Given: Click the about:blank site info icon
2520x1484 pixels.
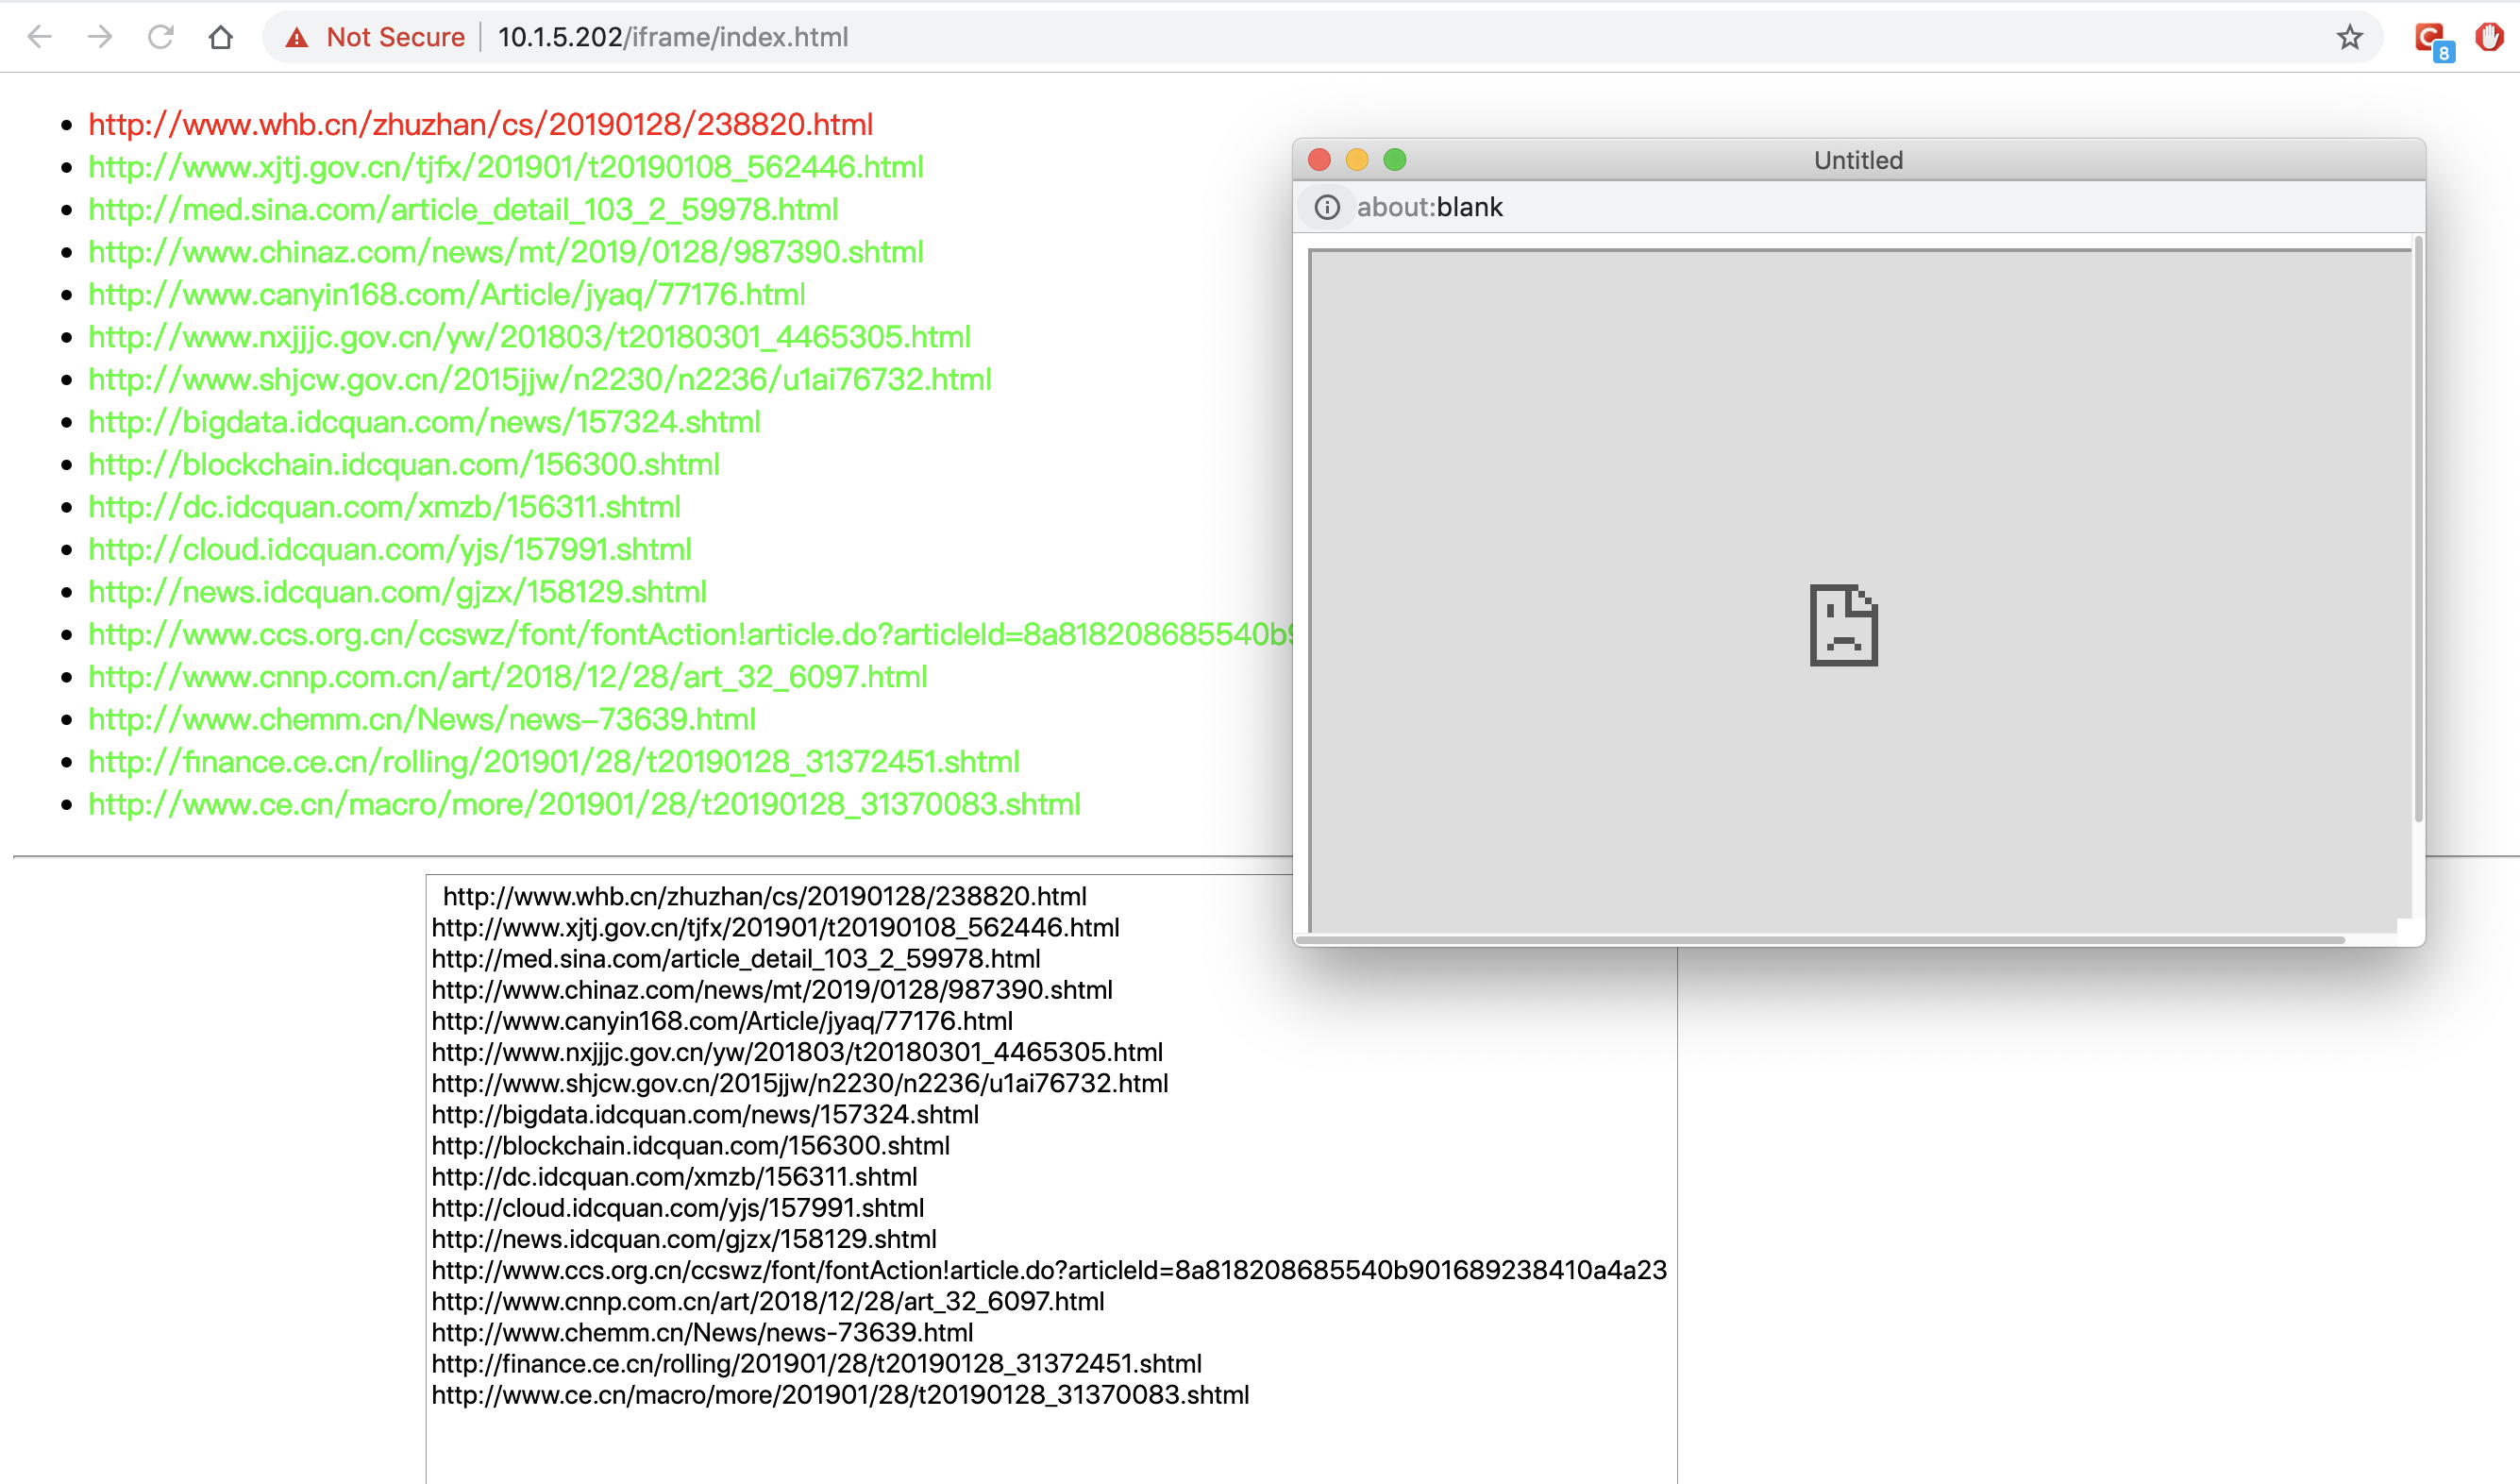Looking at the screenshot, I should coord(1327,207).
